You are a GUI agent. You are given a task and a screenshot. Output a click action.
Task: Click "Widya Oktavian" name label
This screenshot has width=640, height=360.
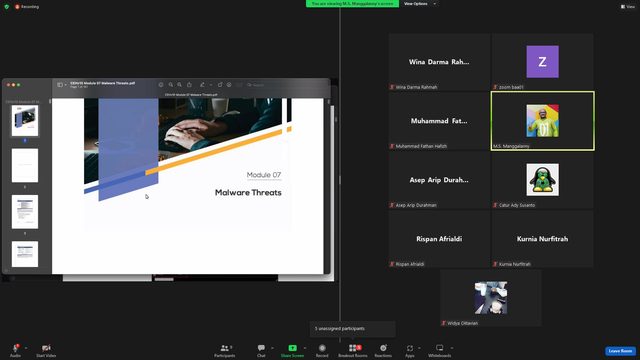click(x=462, y=323)
